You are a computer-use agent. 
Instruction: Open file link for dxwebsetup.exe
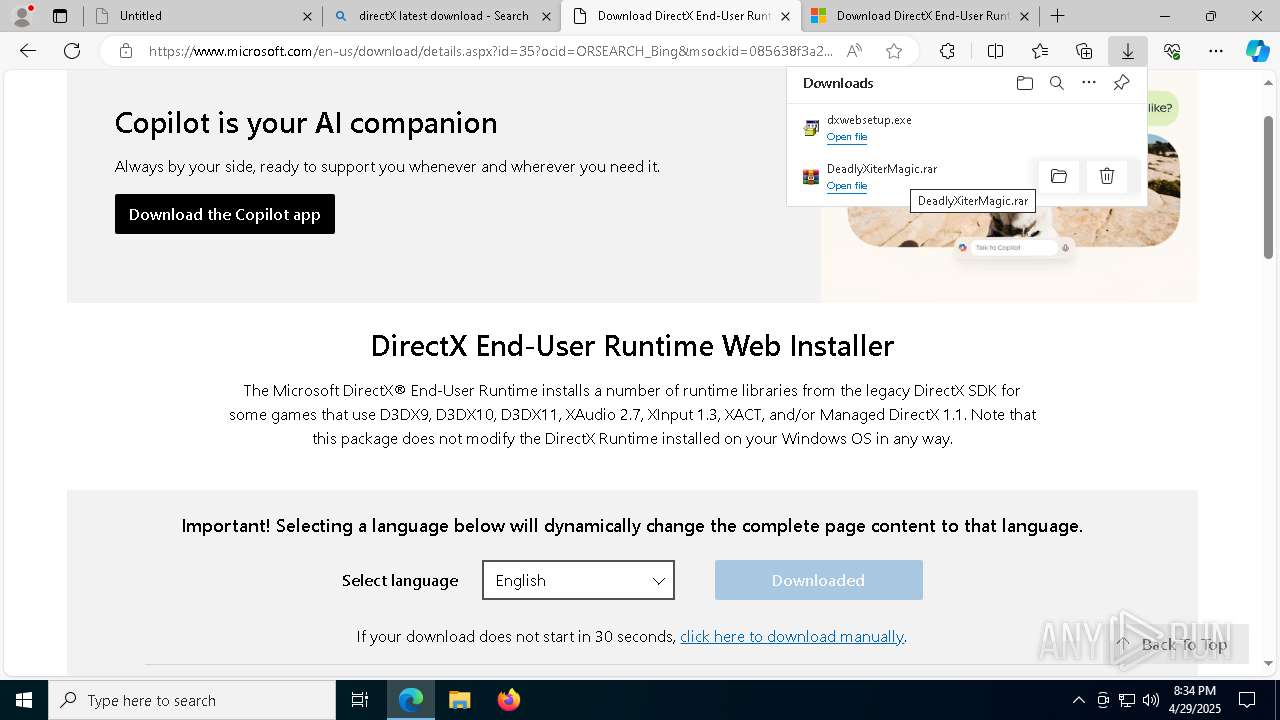[x=847, y=137]
